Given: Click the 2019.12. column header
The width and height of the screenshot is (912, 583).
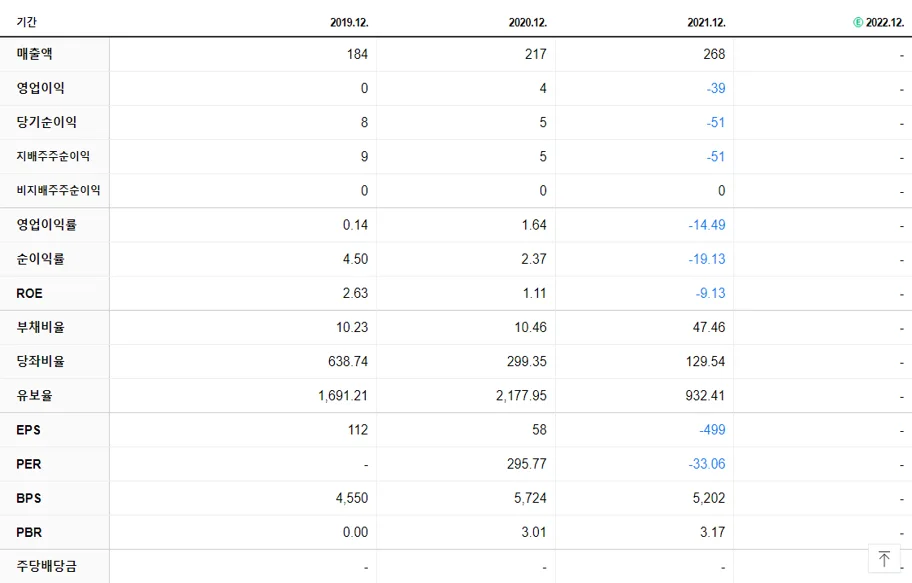Looking at the screenshot, I should click(x=349, y=22).
